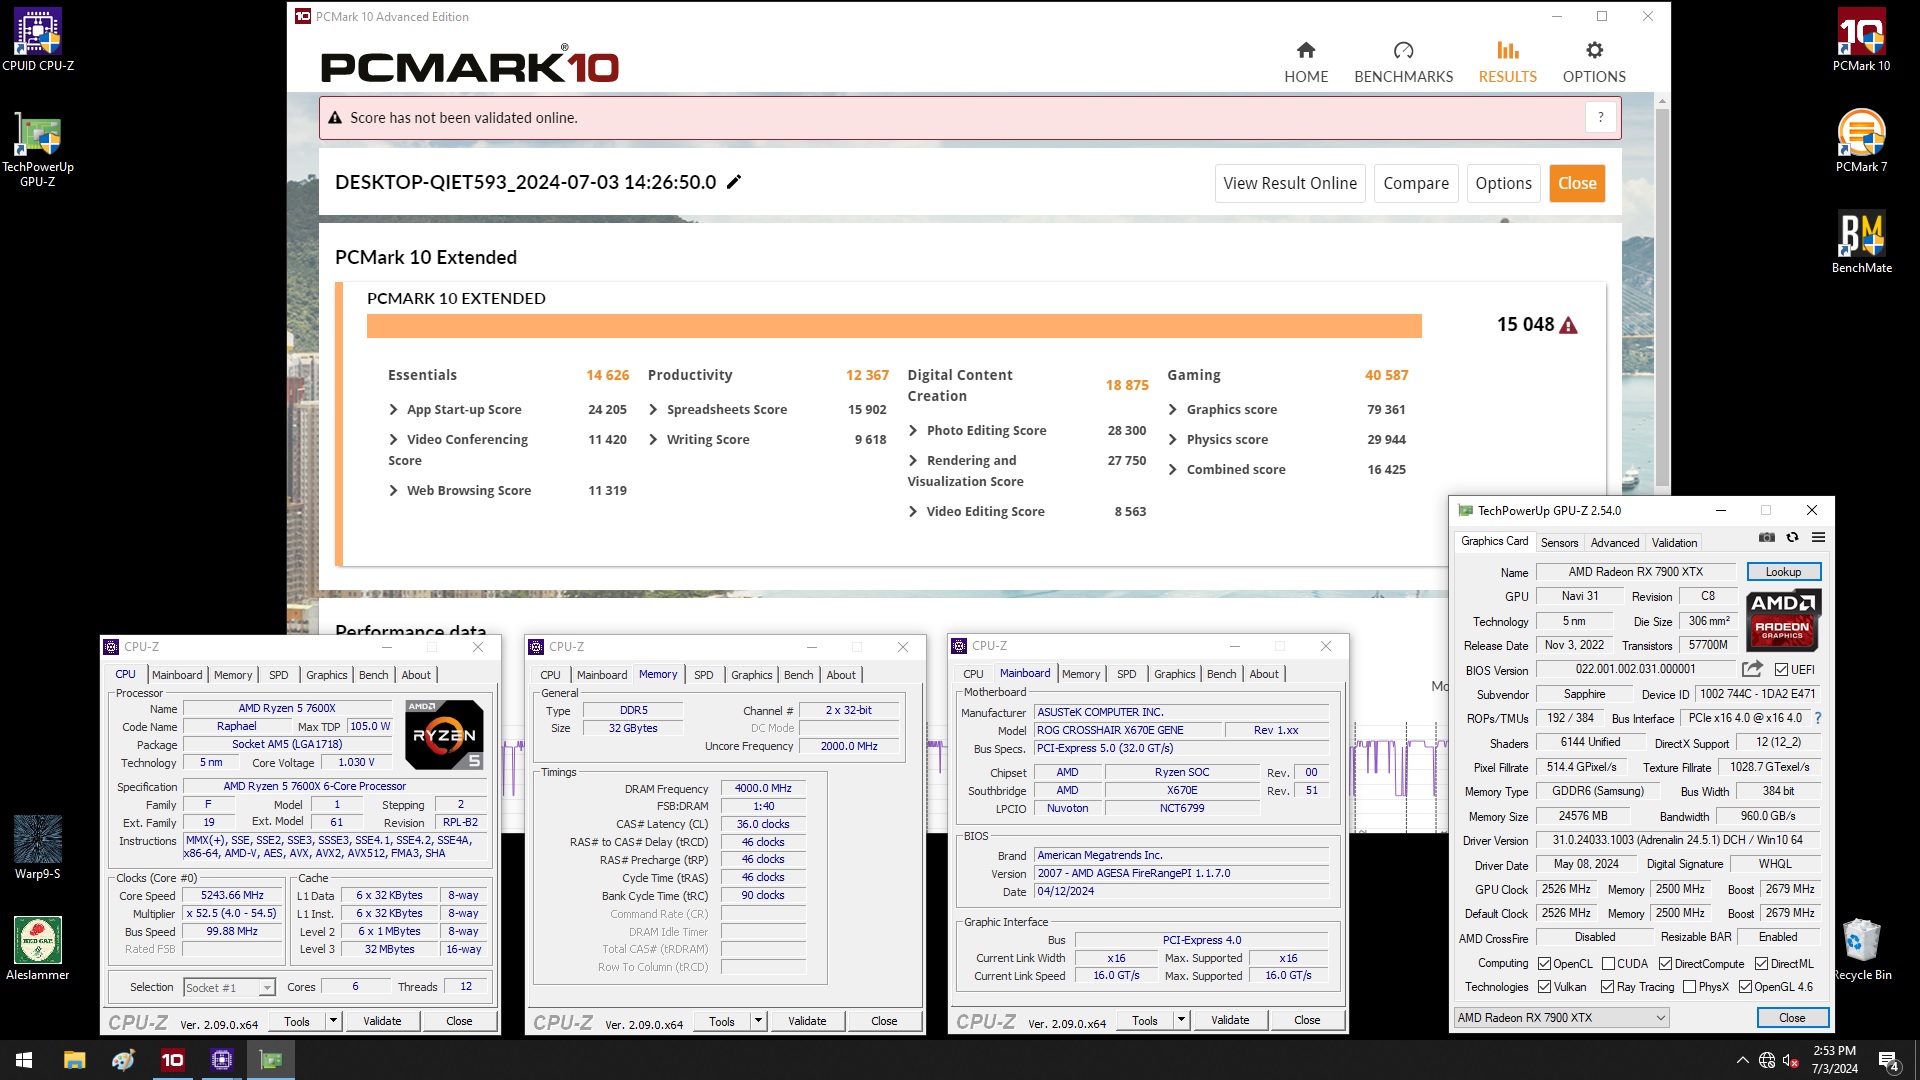Open File Explorer from the taskbar
Screen dimensions: 1920x1080
pos(74,1060)
